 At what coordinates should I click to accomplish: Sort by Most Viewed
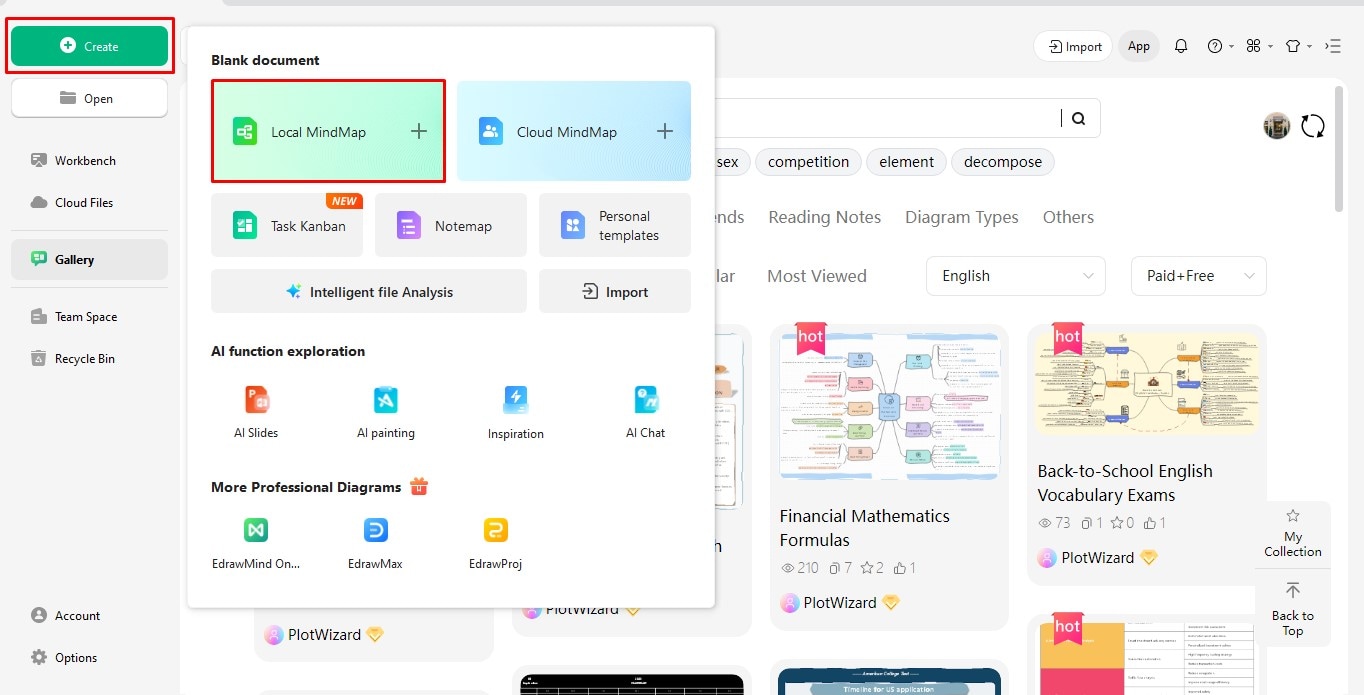coord(816,276)
